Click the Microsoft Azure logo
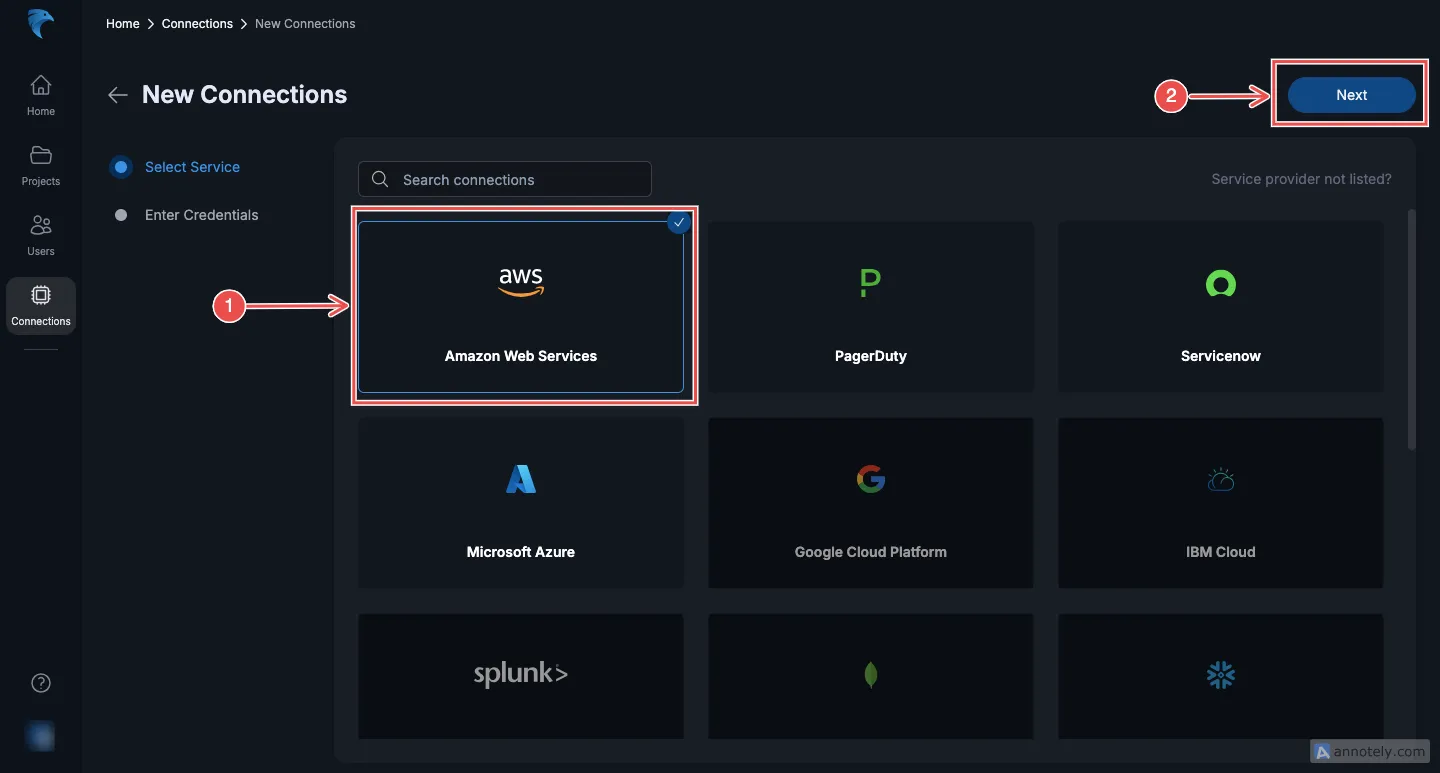The height and width of the screenshot is (773, 1440). click(521, 479)
